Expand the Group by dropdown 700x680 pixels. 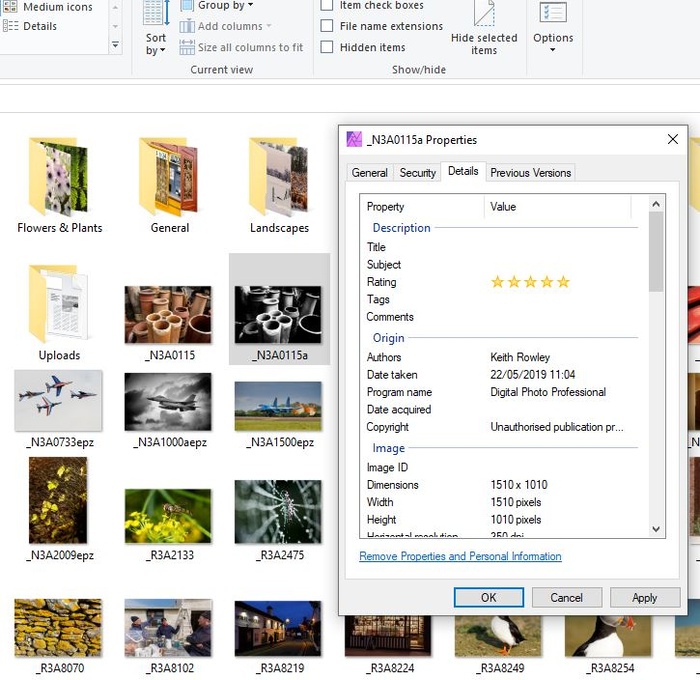click(x=225, y=6)
